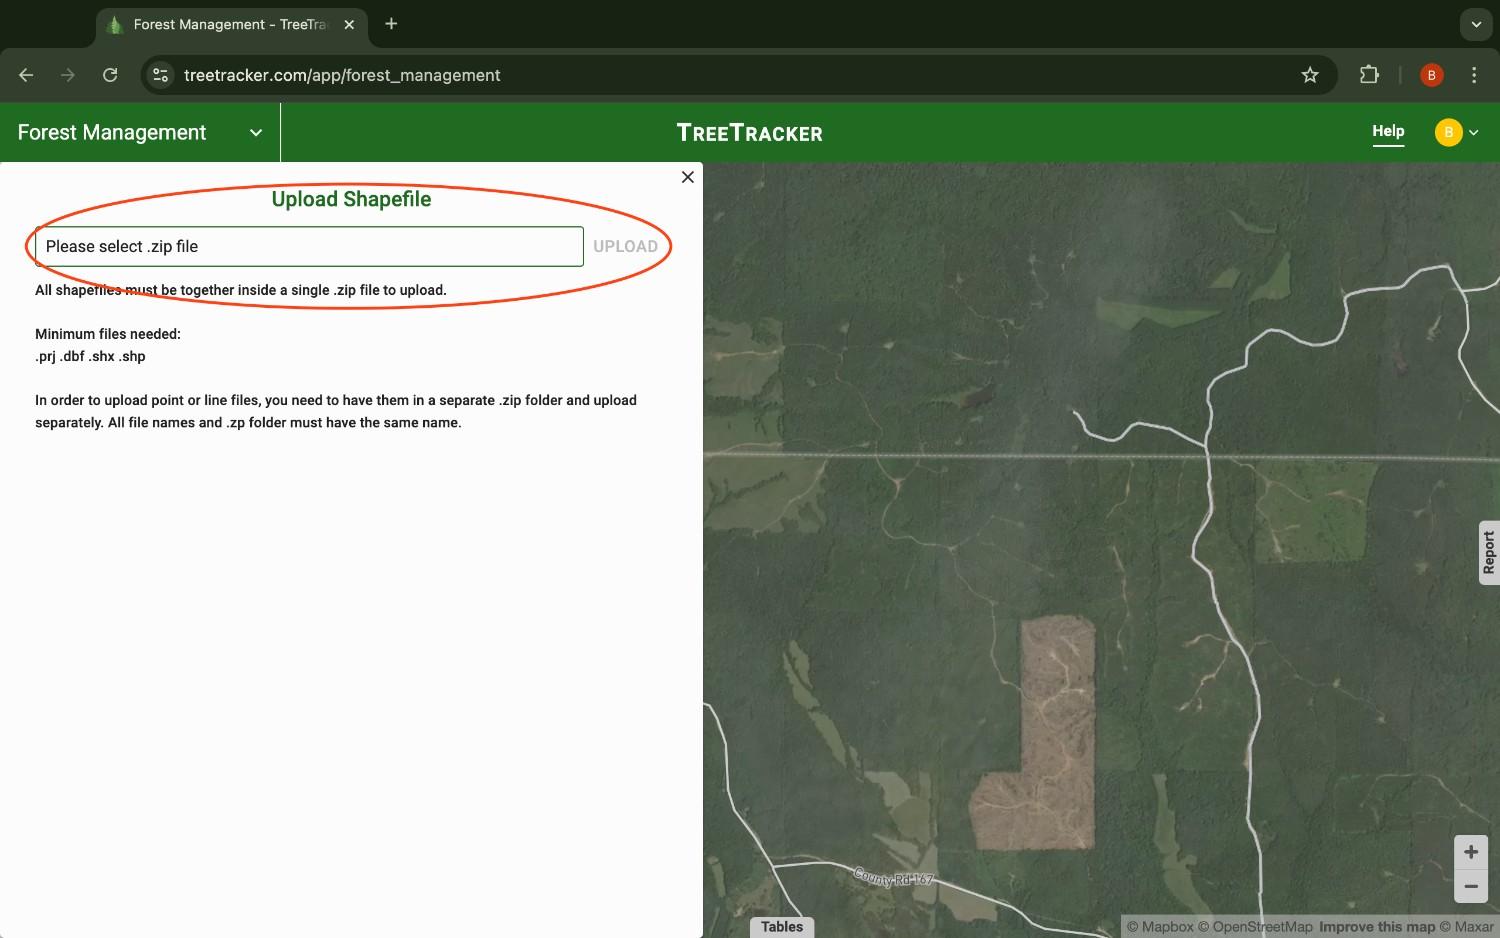Switch to the Forest Management browser tab
The width and height of the screenshot is (1500, 938).
(x=220, y=24)
